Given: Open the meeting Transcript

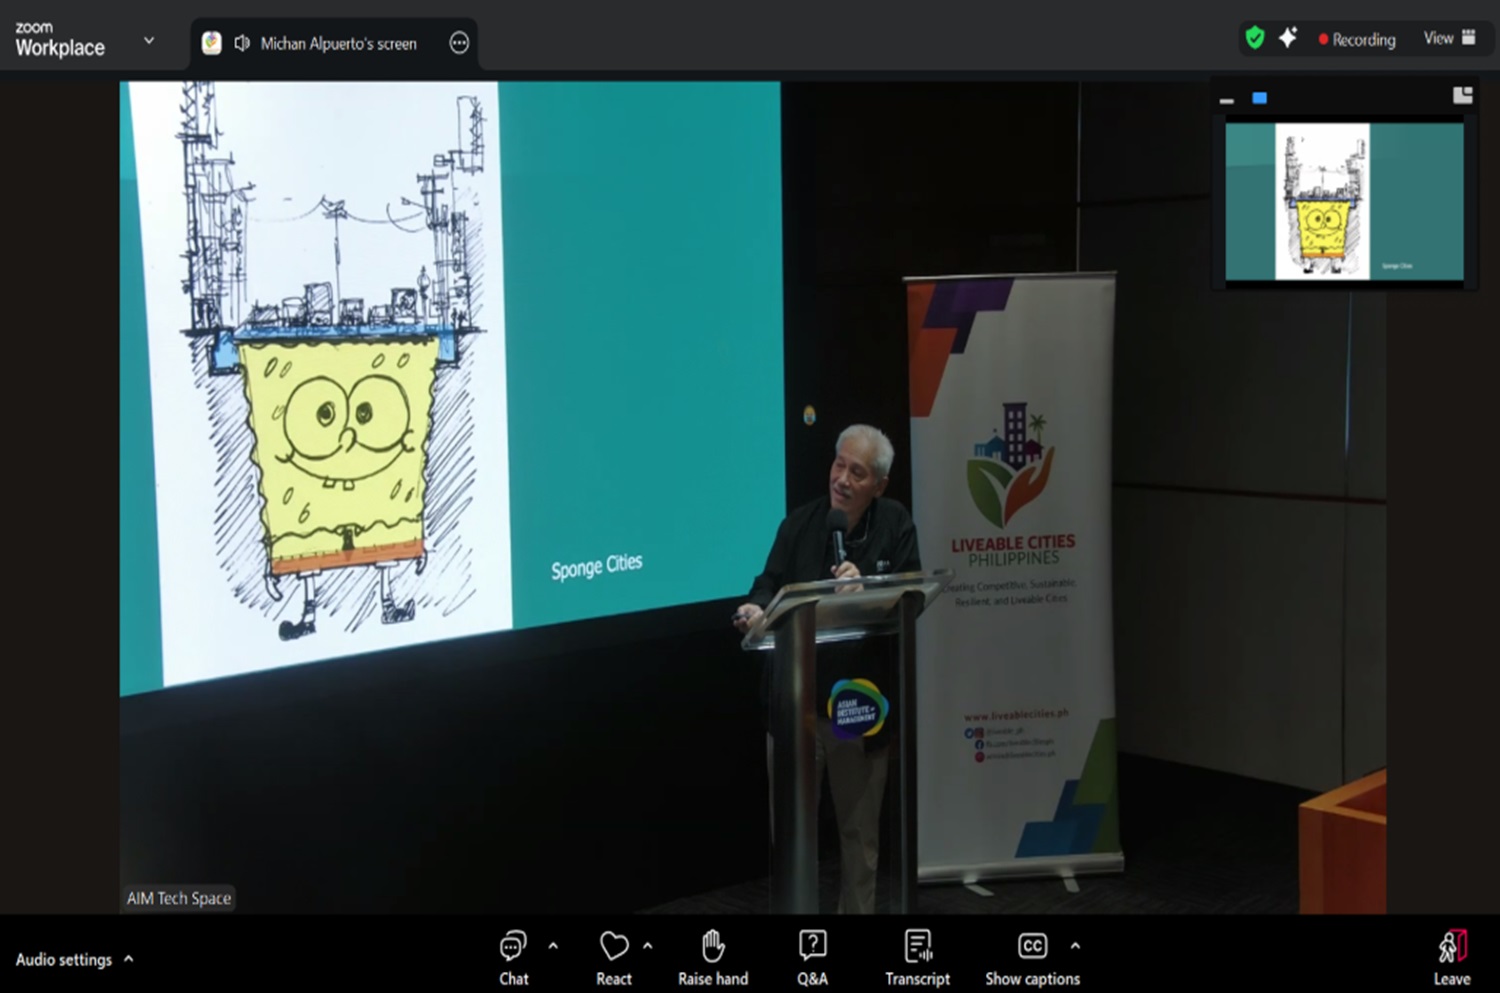Looking at the screenshot, I should (x=917, y=957).
